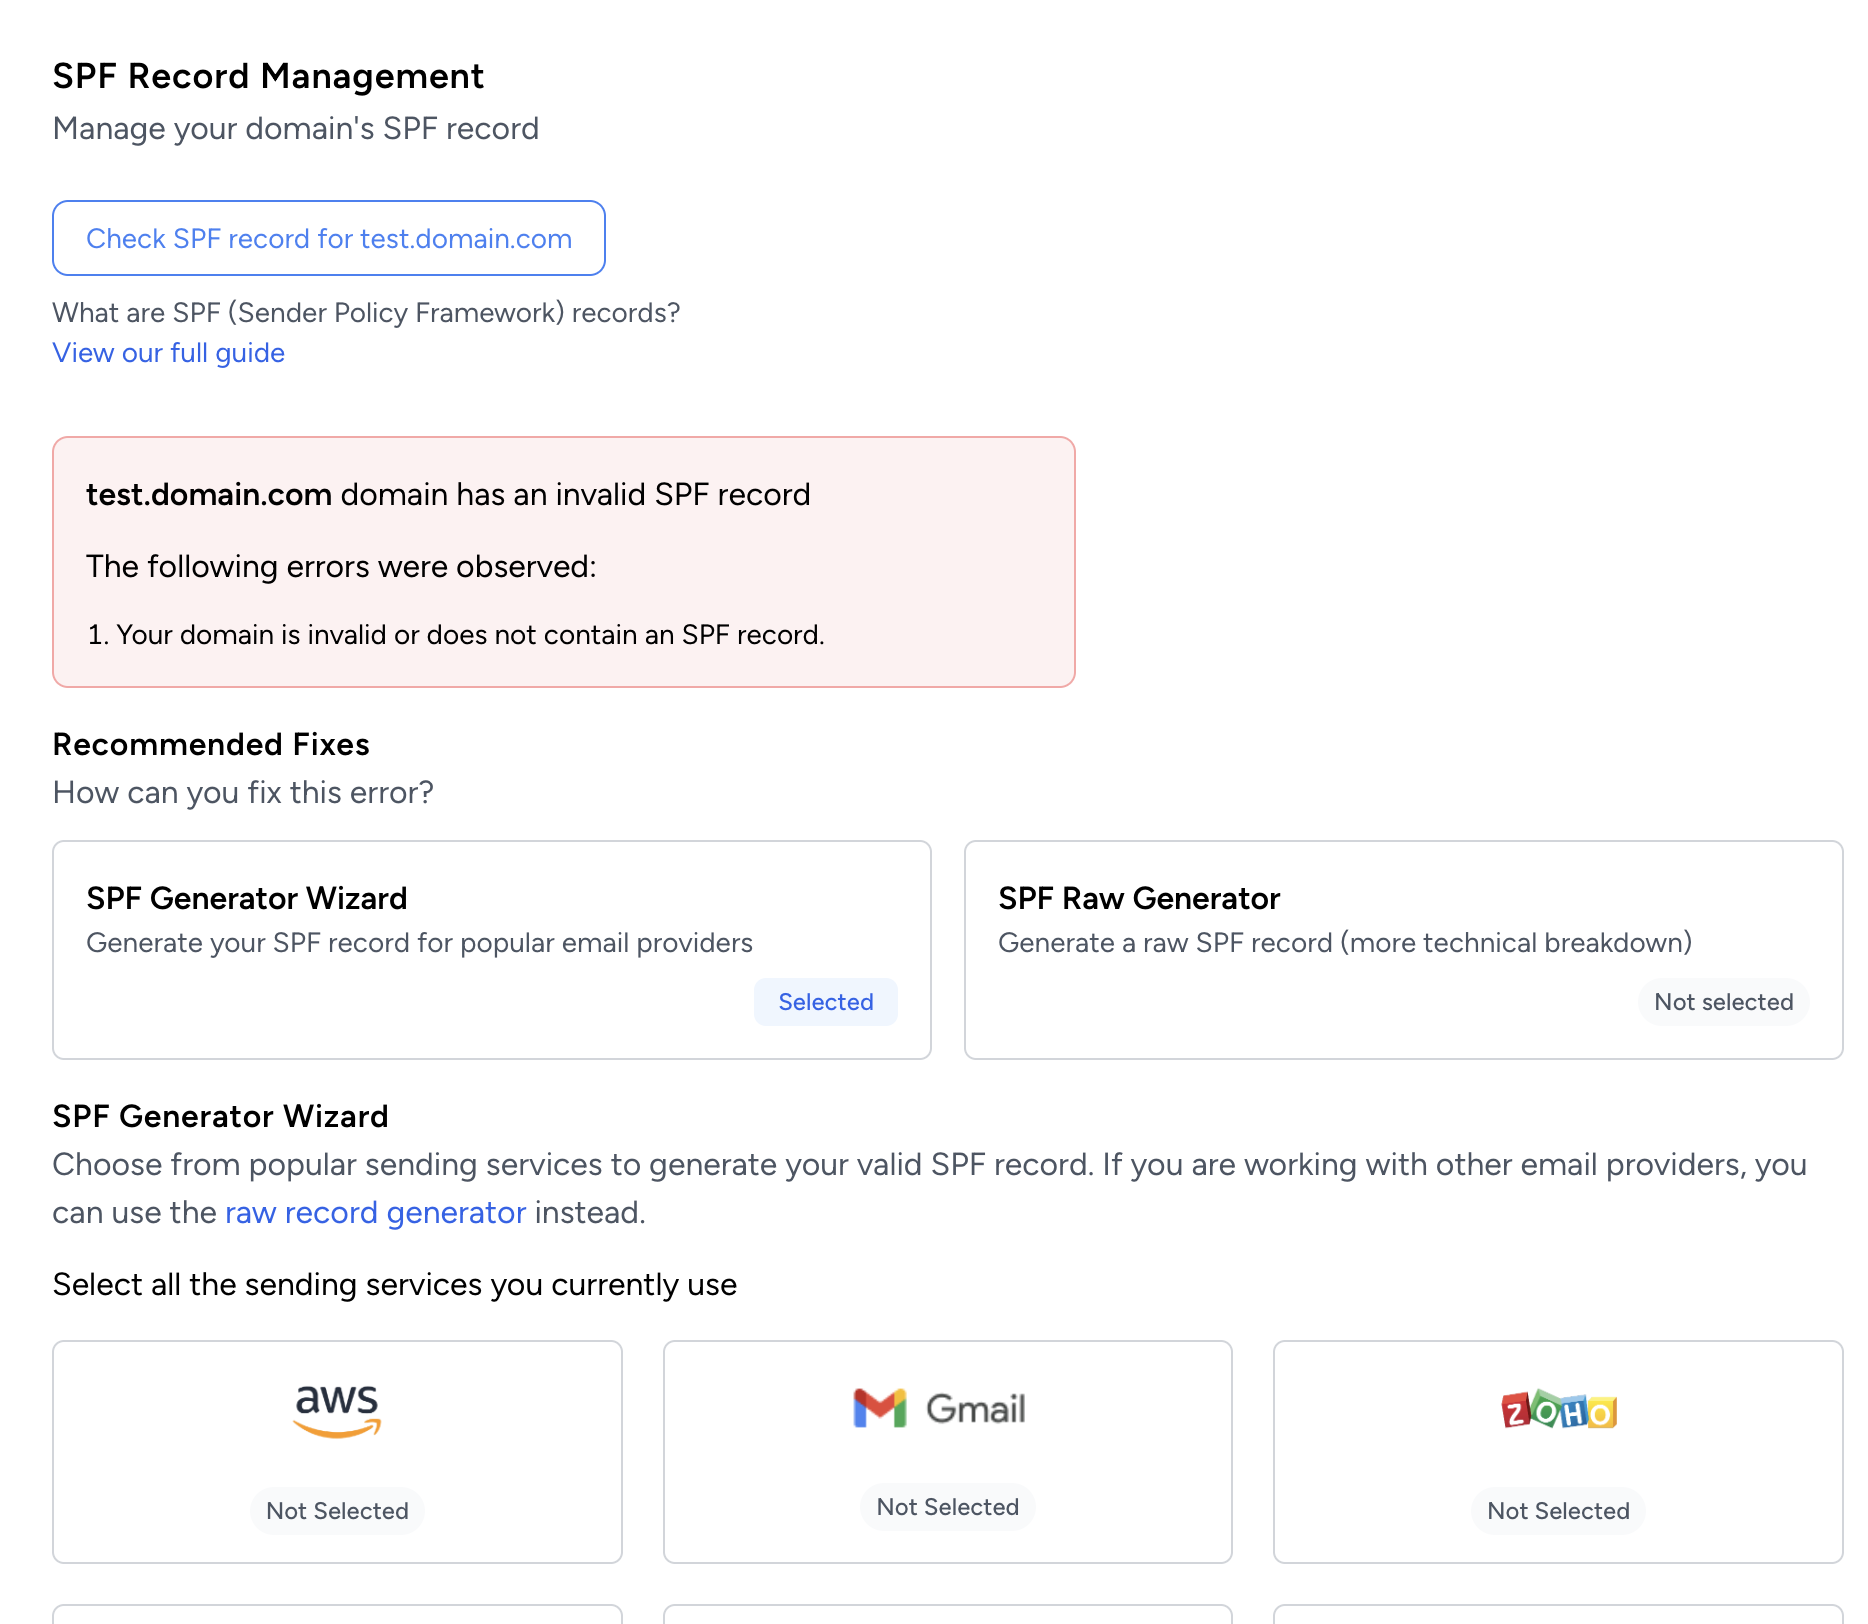This screenshot has width=1868, height=1624.
Task: Follow the raw record generator link
Action: point(375,1212)
